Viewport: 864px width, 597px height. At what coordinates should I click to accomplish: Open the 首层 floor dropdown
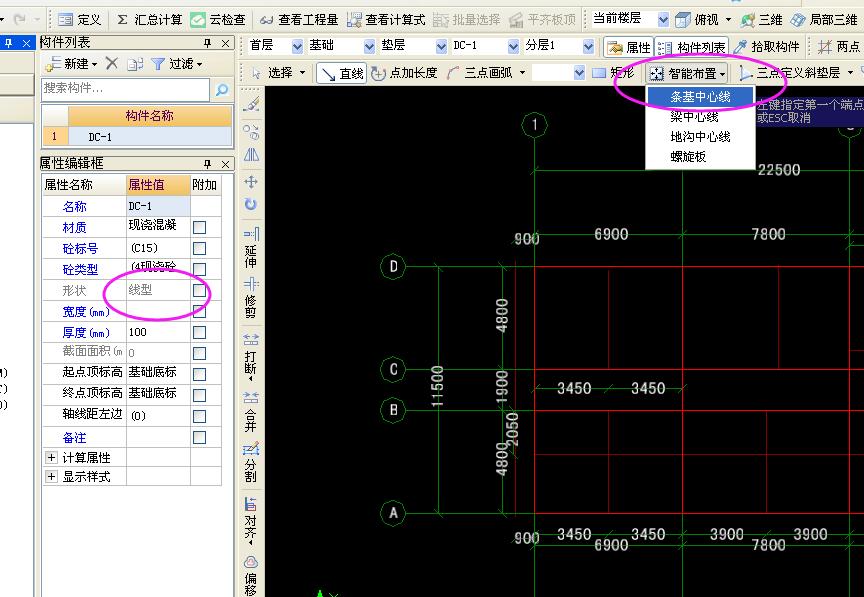click(x=297, y=46)
